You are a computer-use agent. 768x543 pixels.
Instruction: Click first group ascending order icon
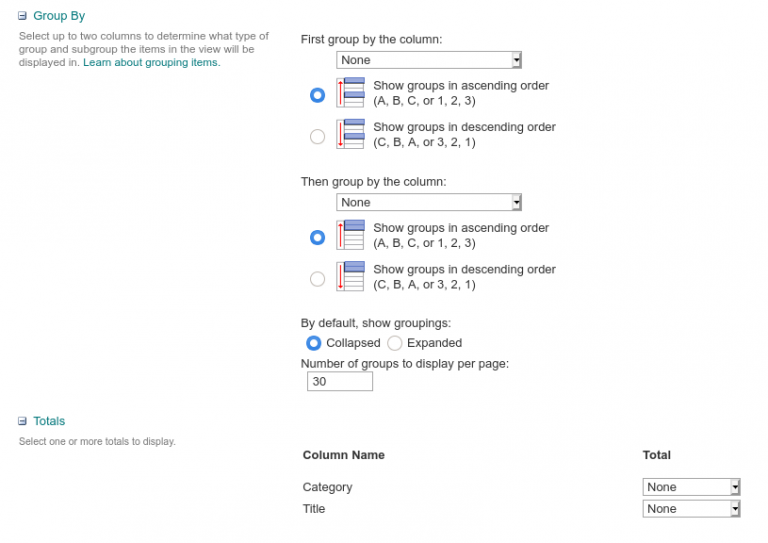tap(350, 93)
